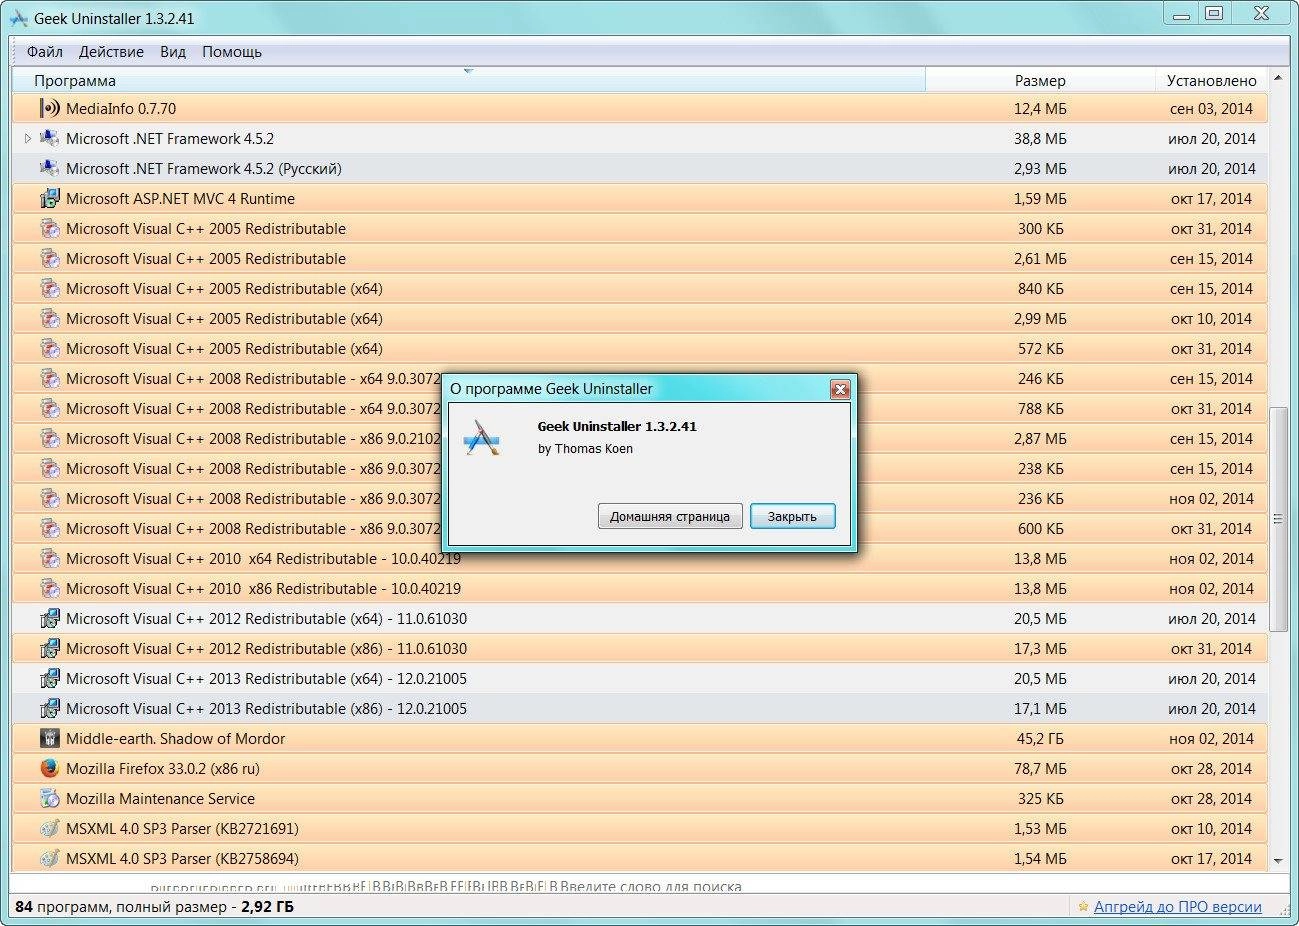Open the Вид menu

(x=173, y=52)
